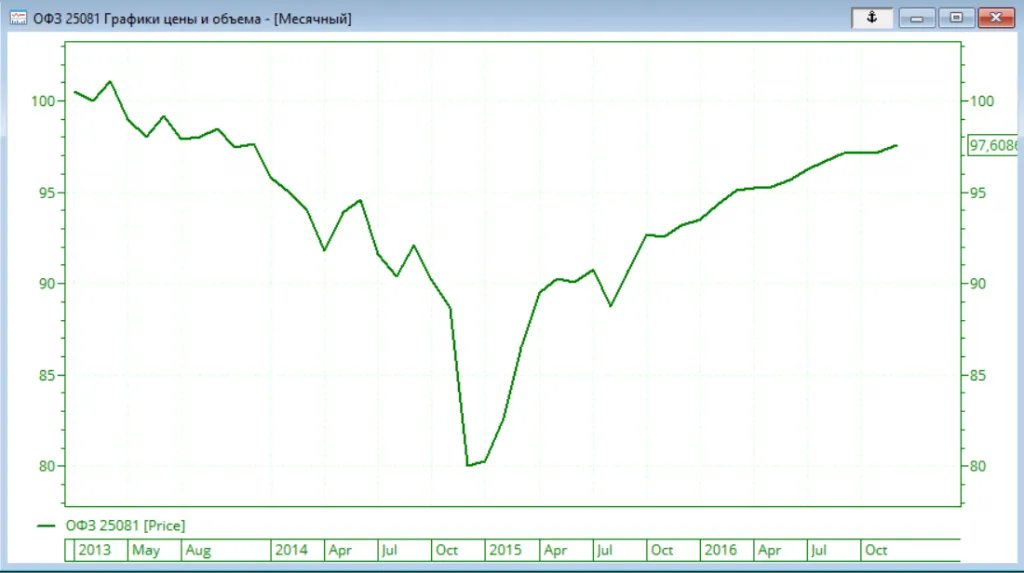The height and width of the screenshot is (573, 1024).
Task: Select the 2015 marker on time axis
Action: click(x=505, y=550)
